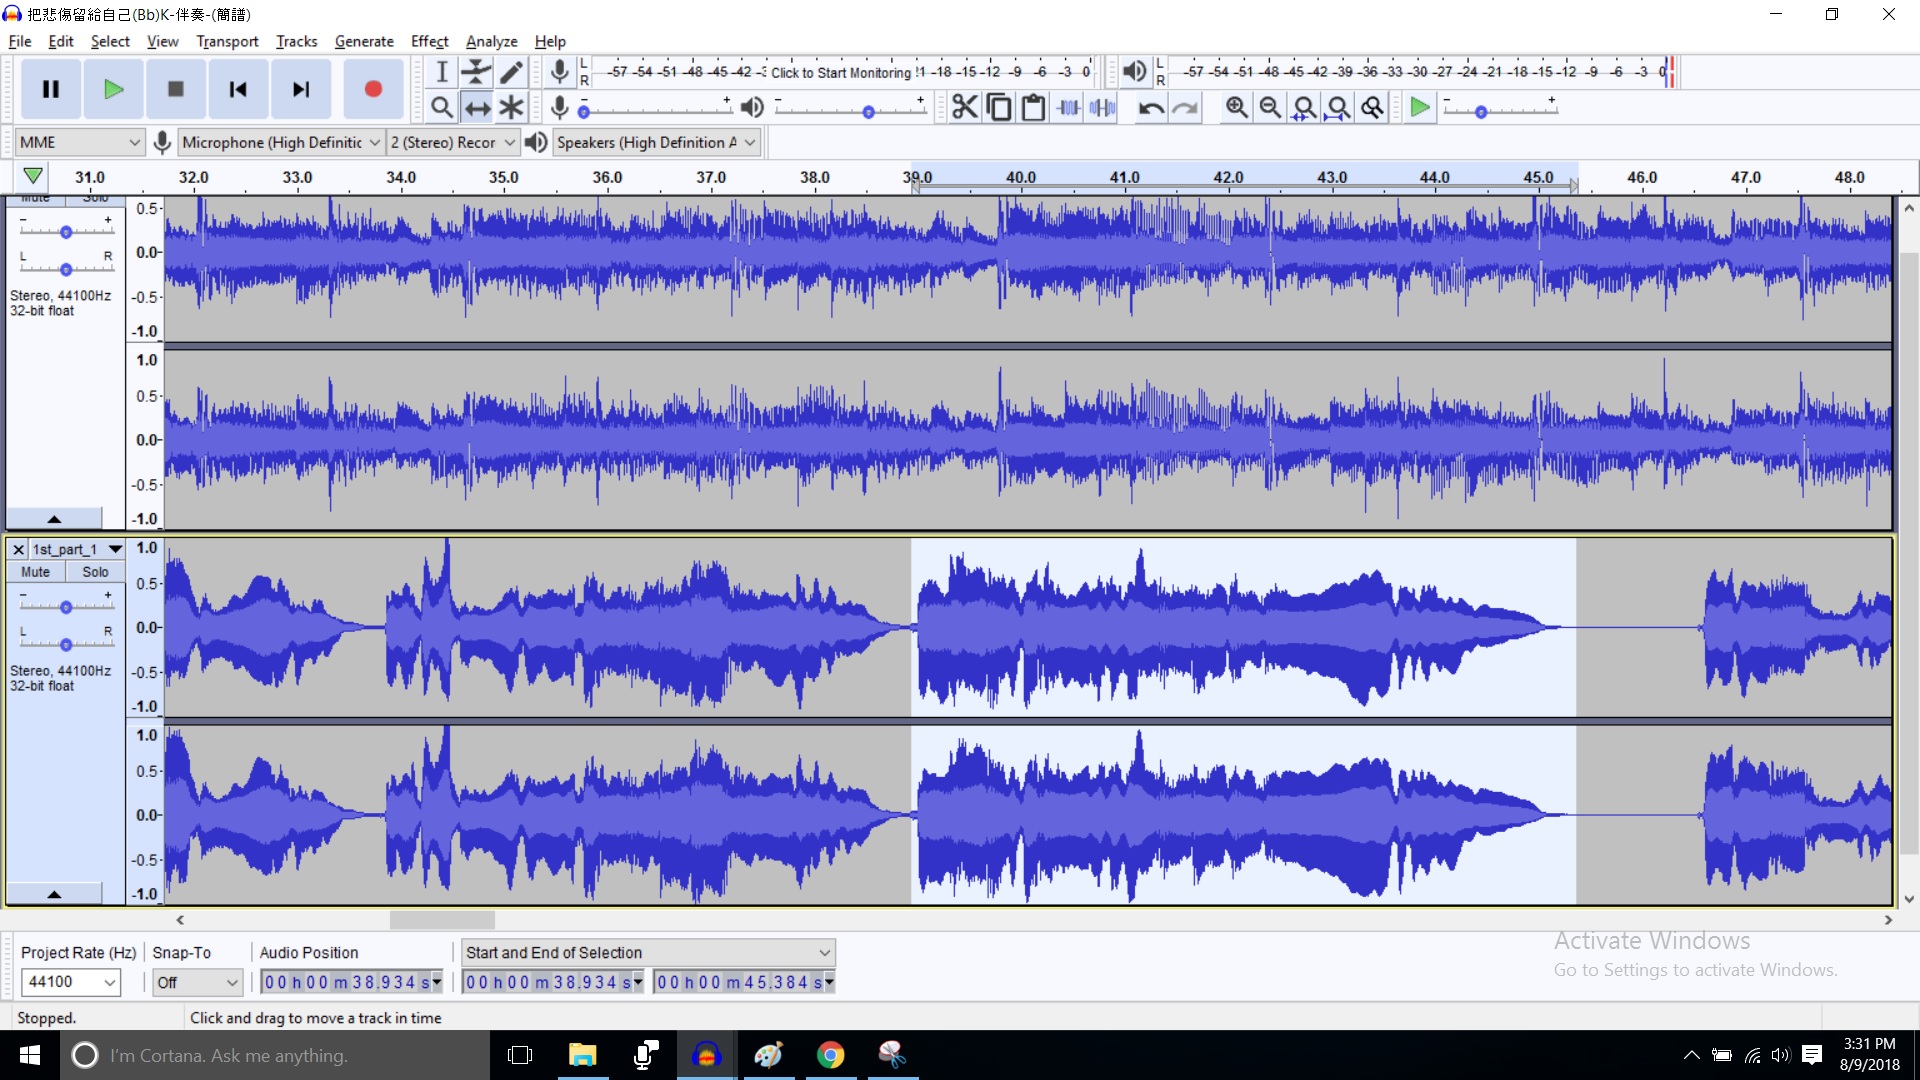Start recording with the Record button
Image resolution: width=1920 pixels, height=1080 pixels.
tap(373, 89)
